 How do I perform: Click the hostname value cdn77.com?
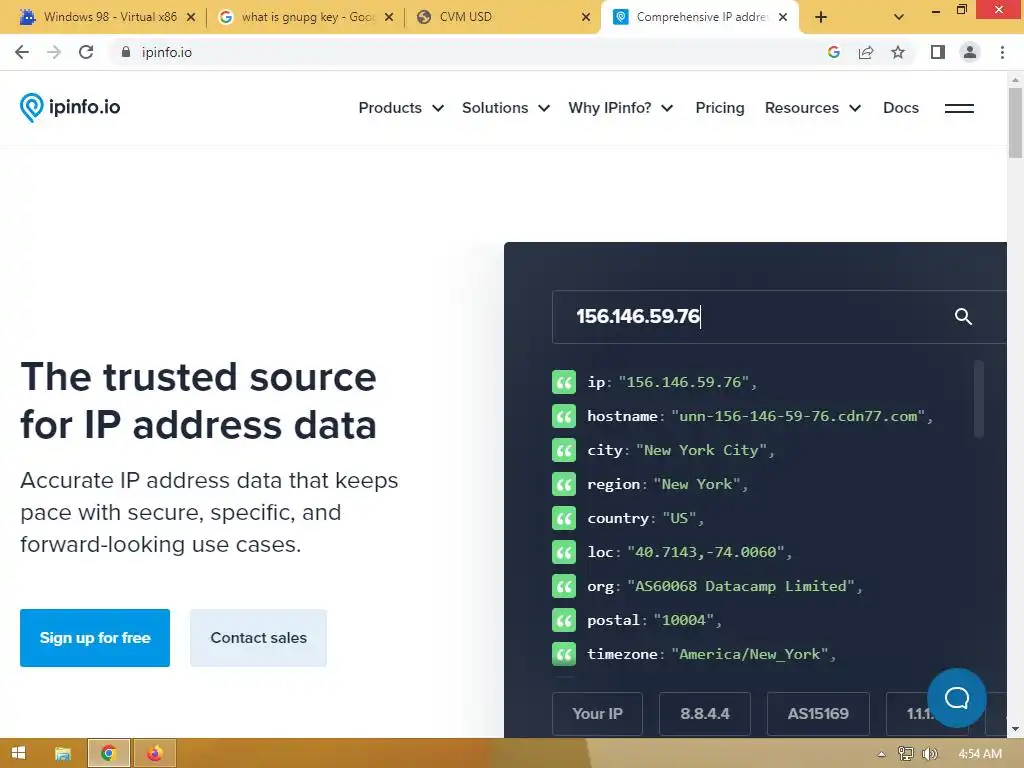point(798,416)
